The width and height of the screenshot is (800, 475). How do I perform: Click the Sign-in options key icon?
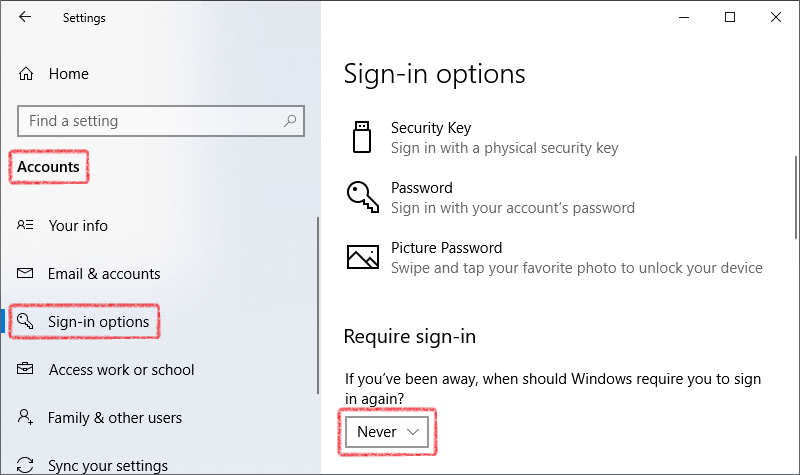(24, 321)
